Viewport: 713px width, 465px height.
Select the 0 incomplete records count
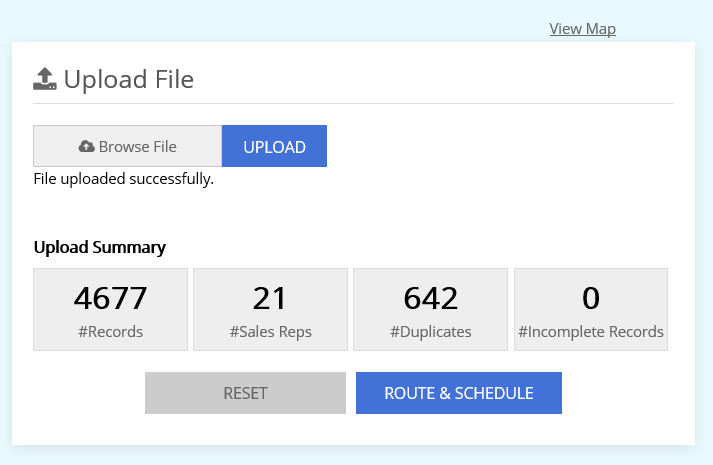[x=590, y=298]
